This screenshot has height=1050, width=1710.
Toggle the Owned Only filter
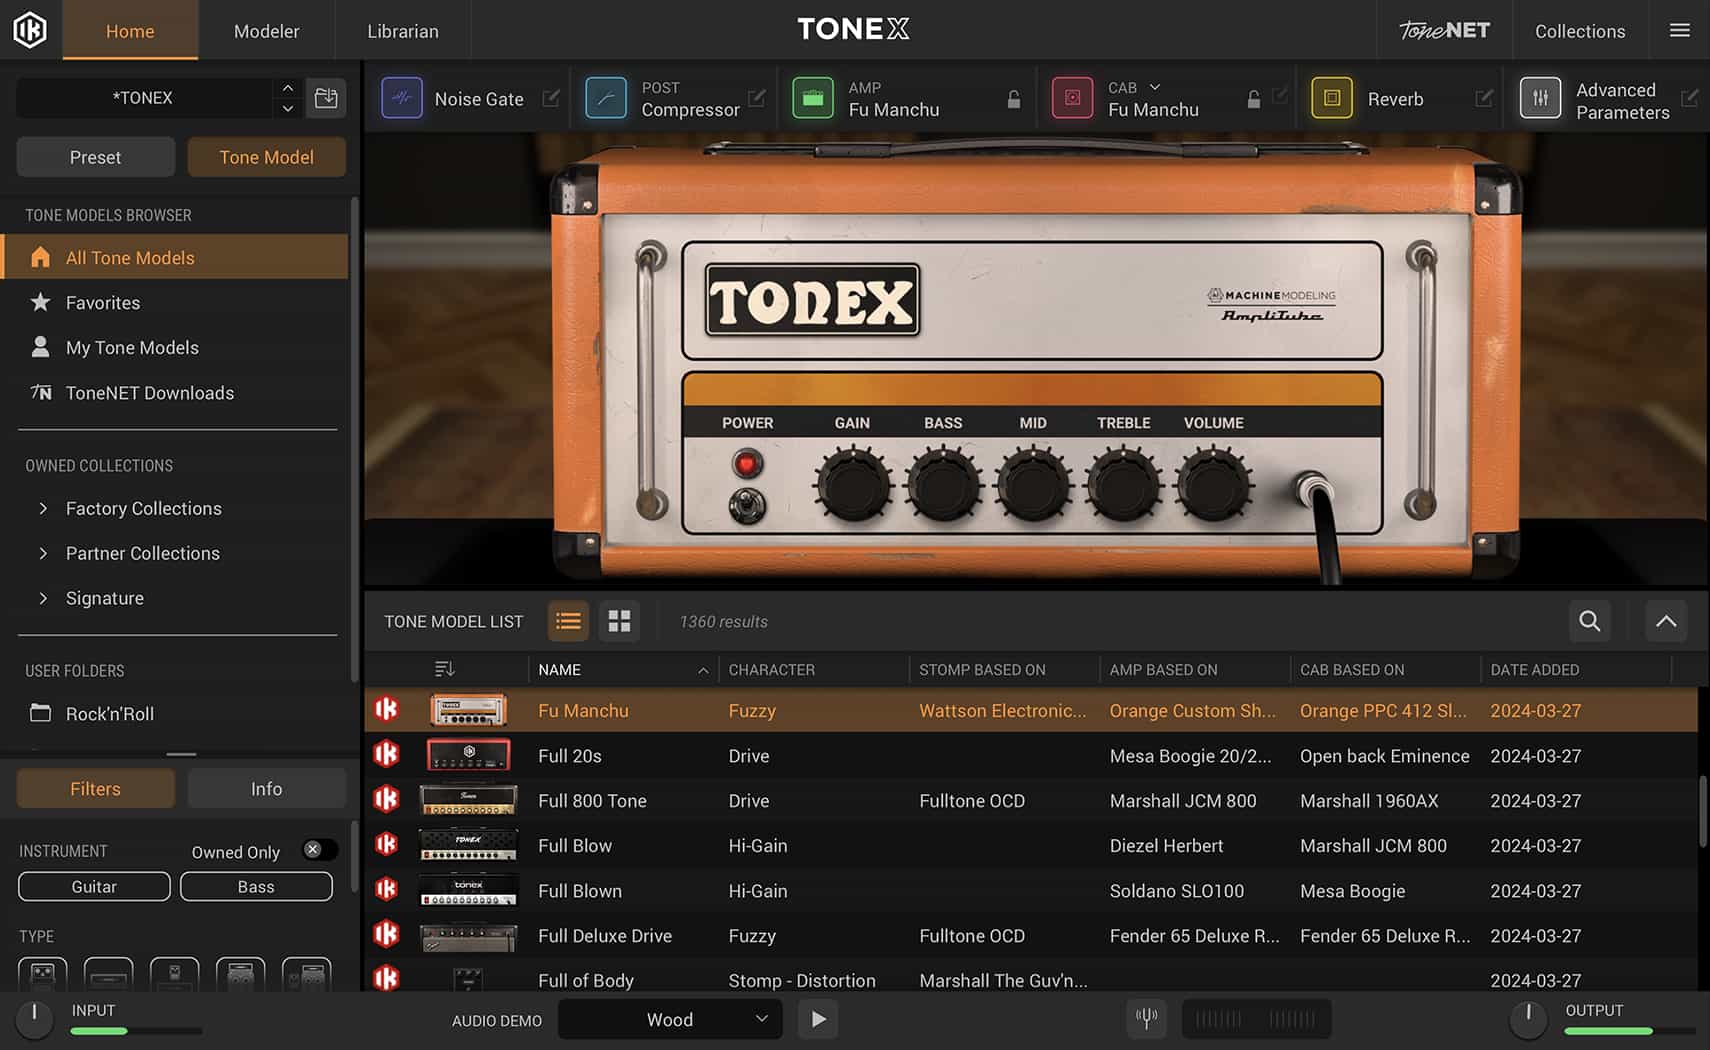click(318, 849)
